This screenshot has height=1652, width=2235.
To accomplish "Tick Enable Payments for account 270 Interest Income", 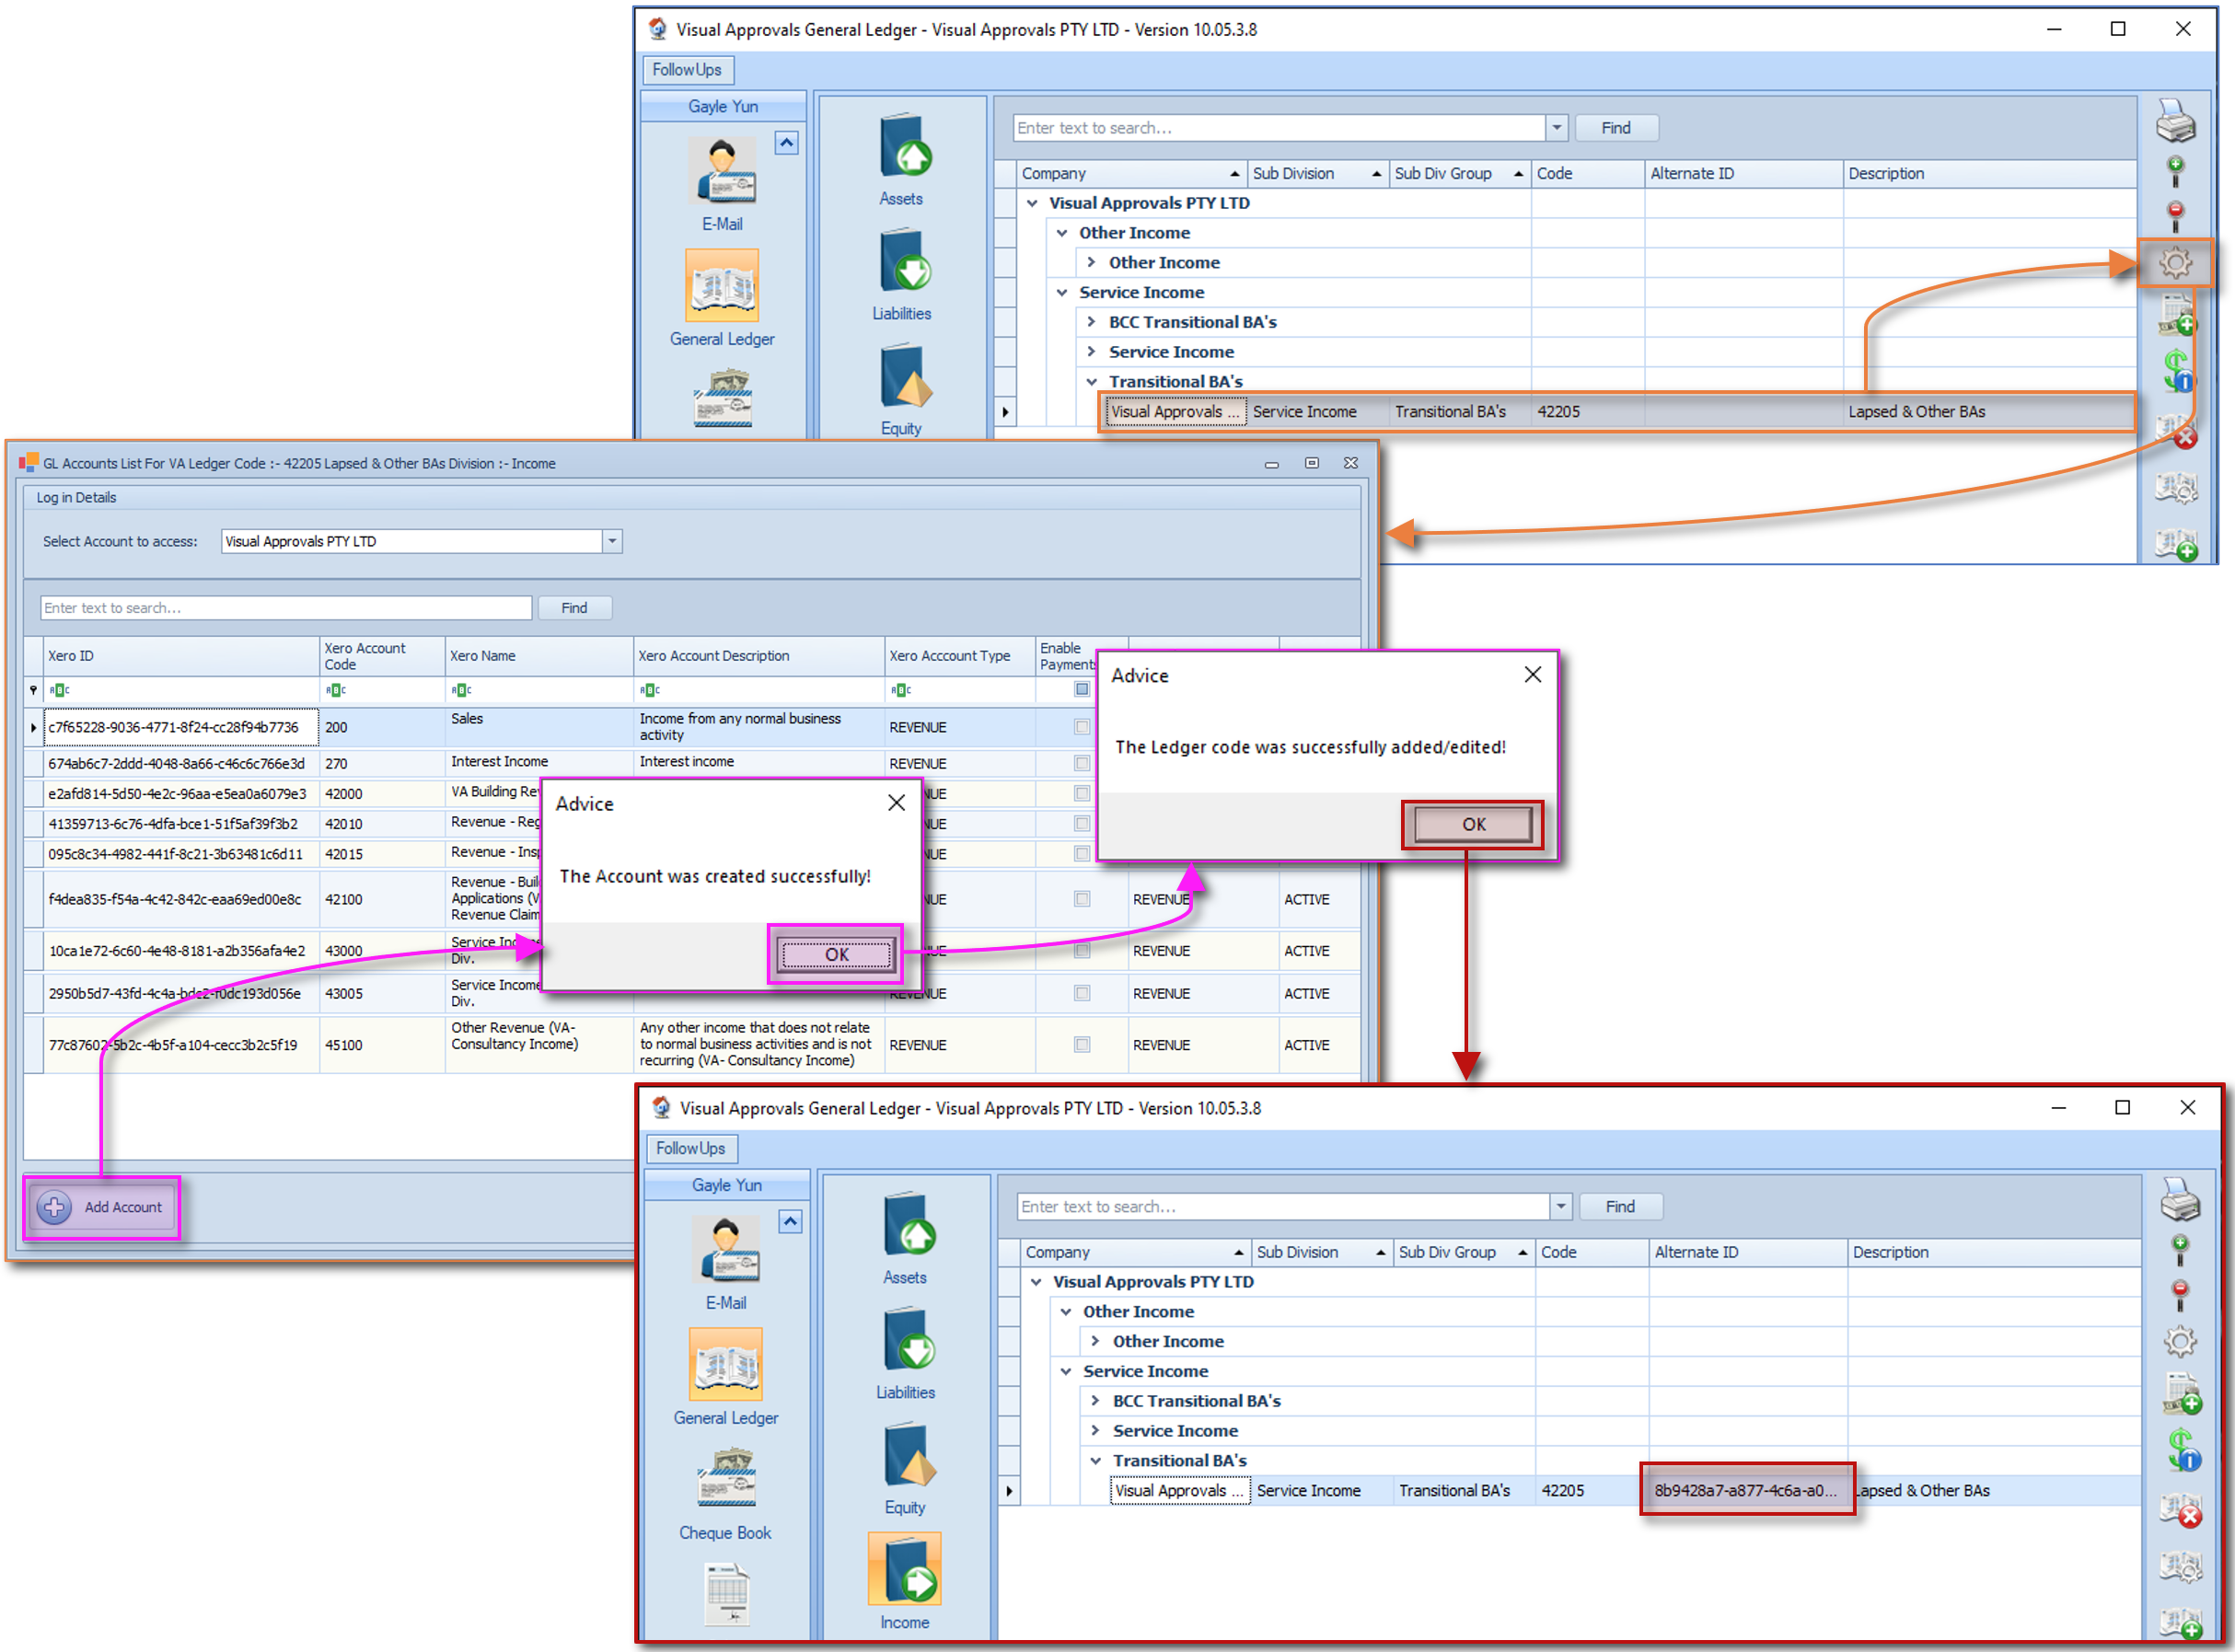I will click(x=1081, y=763).
